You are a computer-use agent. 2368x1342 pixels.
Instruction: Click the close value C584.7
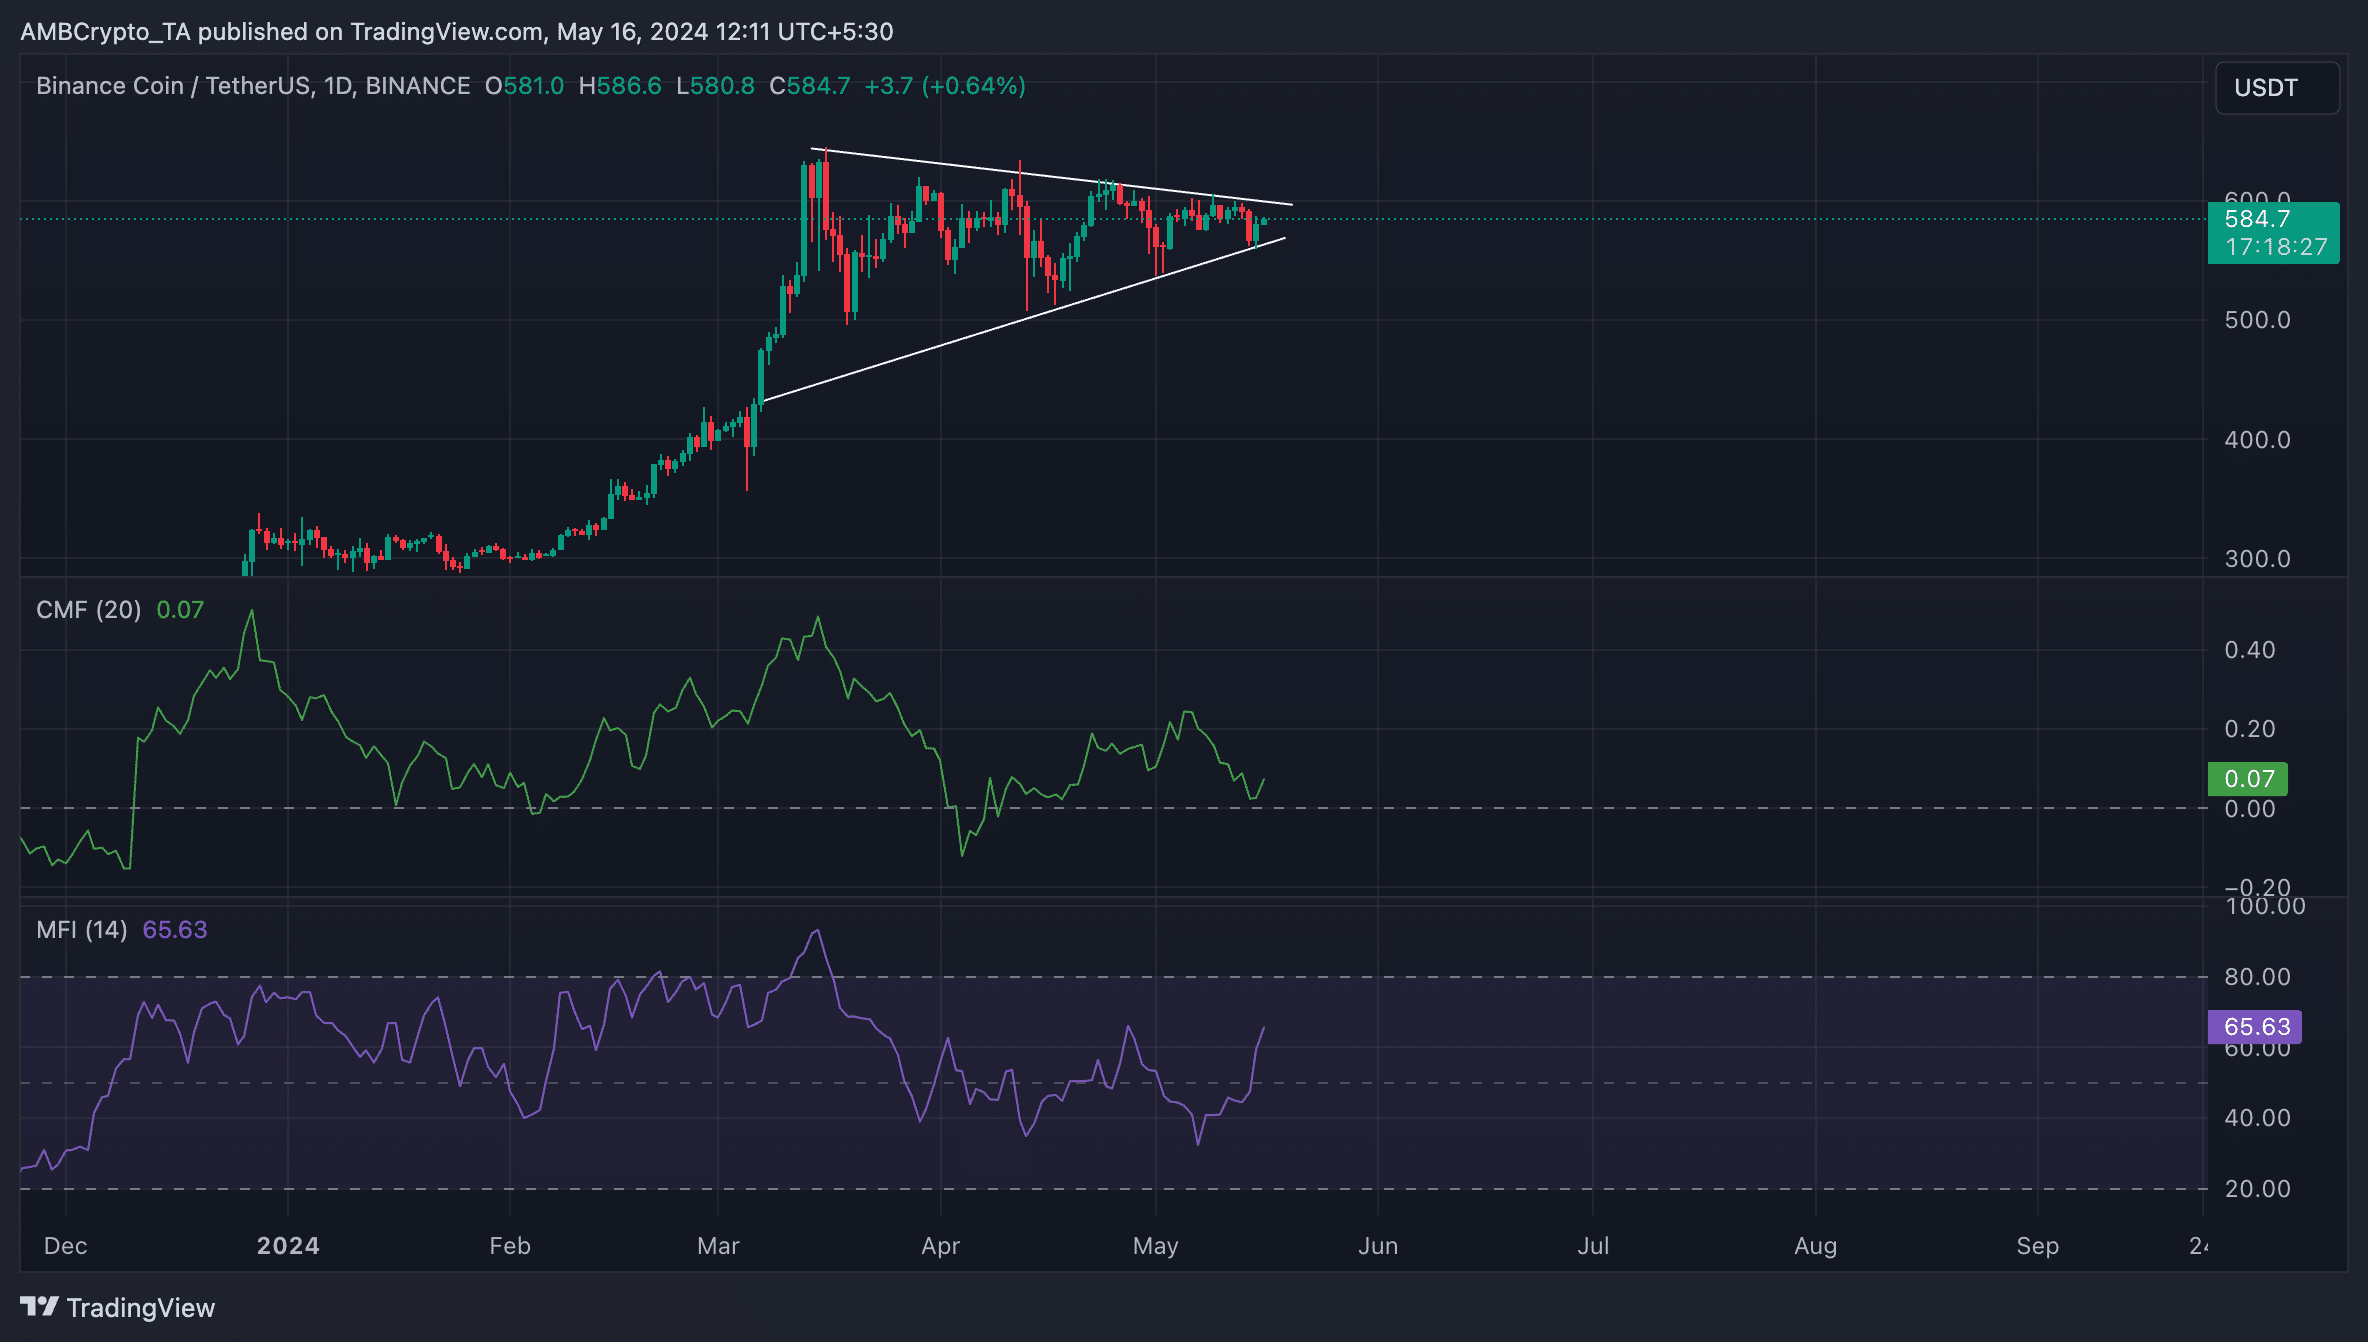pyautogui.click(x=809, y=86)
